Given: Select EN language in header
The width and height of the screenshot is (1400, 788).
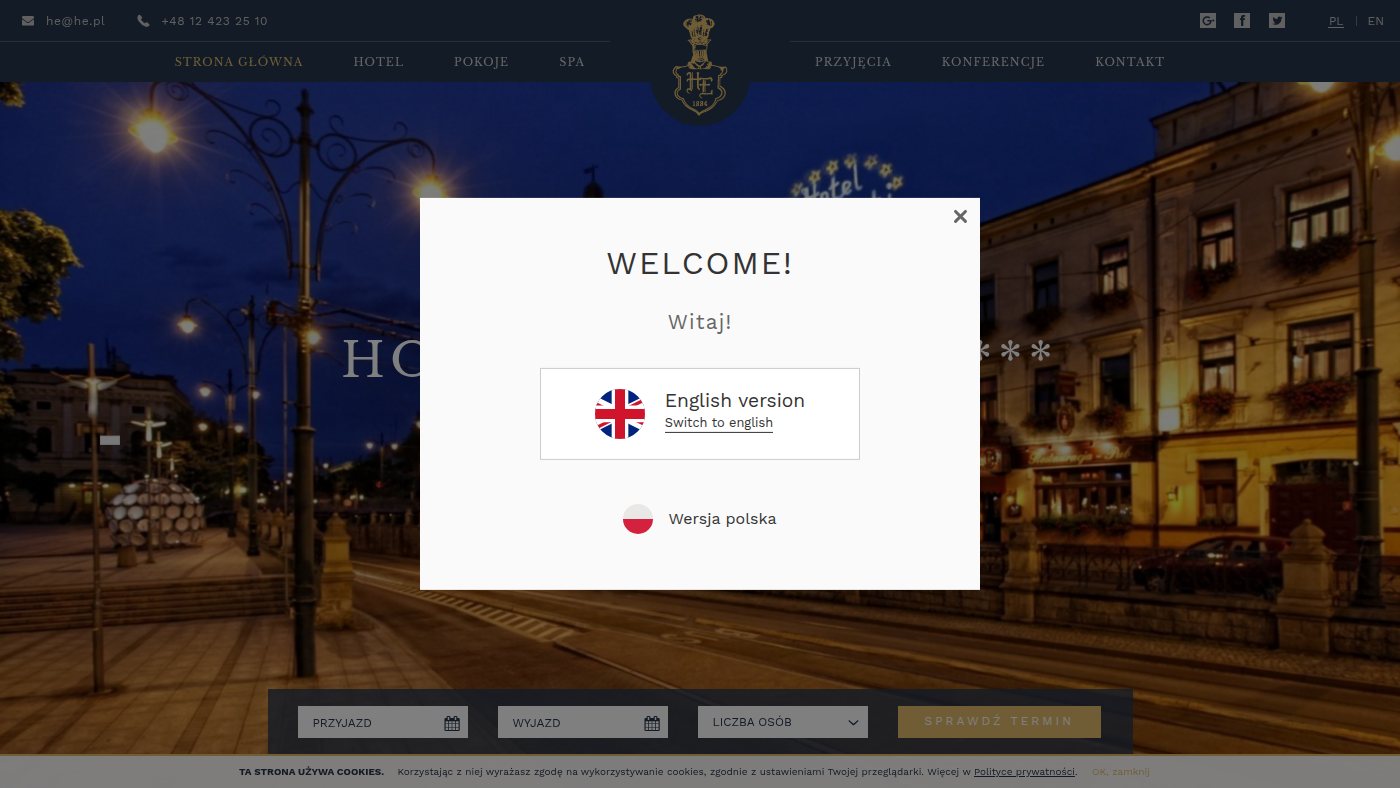Looking at the screenshot, I should 1376,21.
